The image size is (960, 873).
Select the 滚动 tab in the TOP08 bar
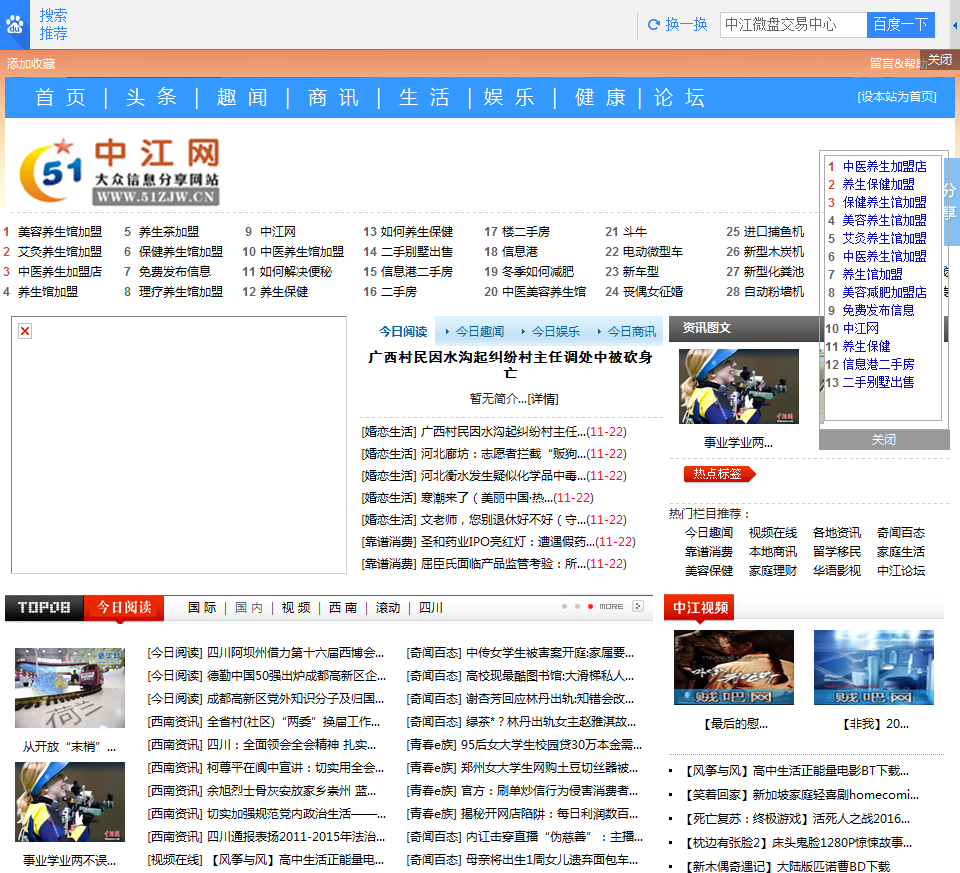point(388,607)
